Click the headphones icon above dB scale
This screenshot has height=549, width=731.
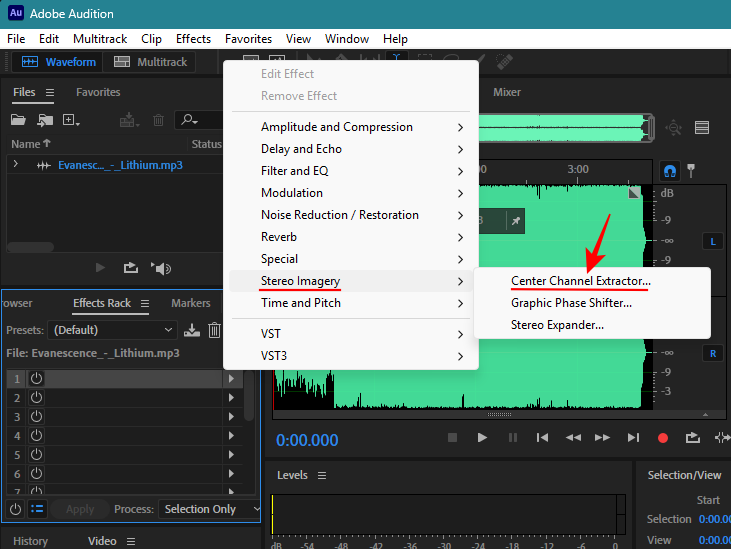(x=670, y=171)
